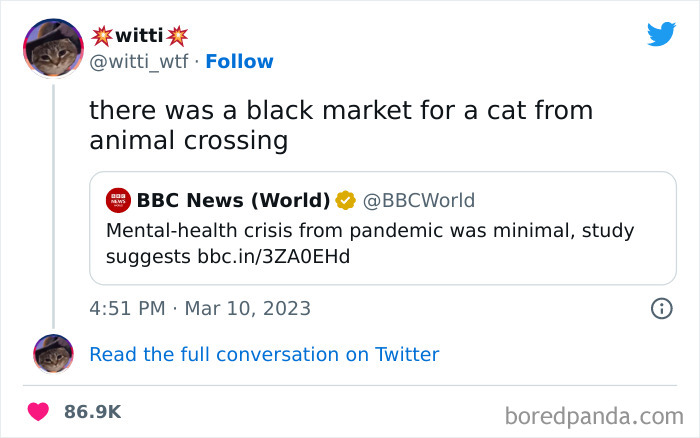Open the tweet info circle icon

click(661, 308)
